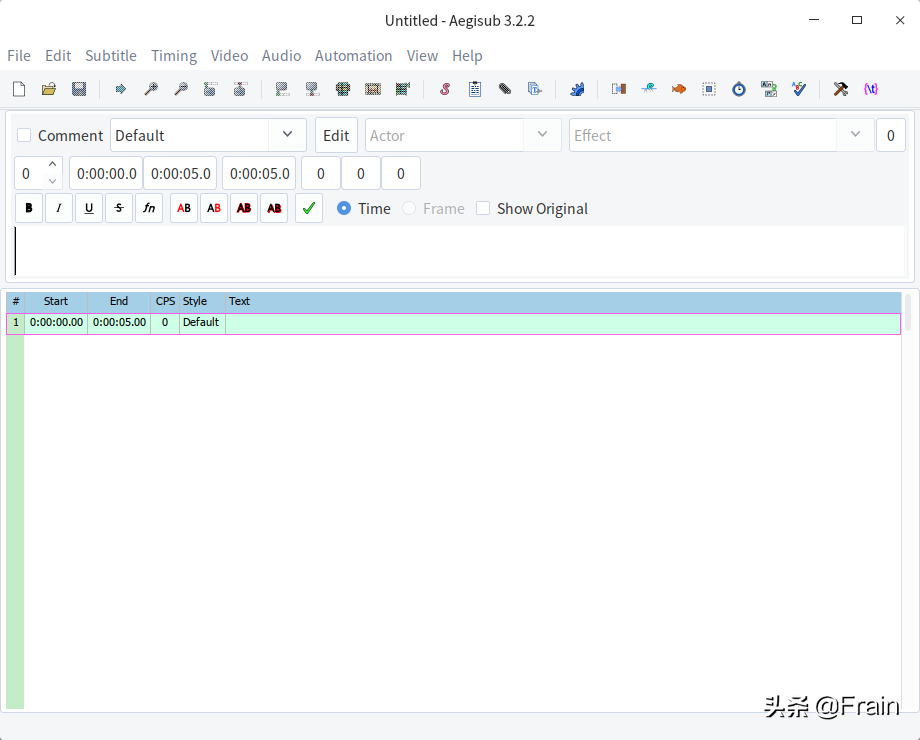920x740 pixels.
Task: Toggle underline formatting button
Action: tap(89, 208)
